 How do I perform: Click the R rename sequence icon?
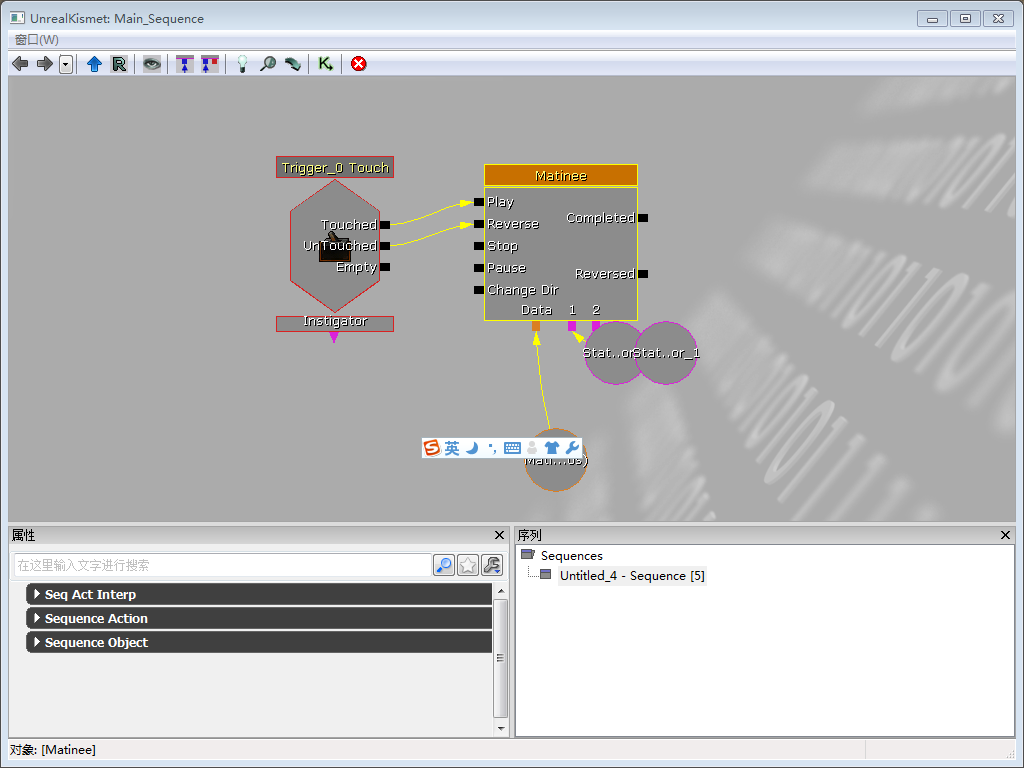point(119,64)
